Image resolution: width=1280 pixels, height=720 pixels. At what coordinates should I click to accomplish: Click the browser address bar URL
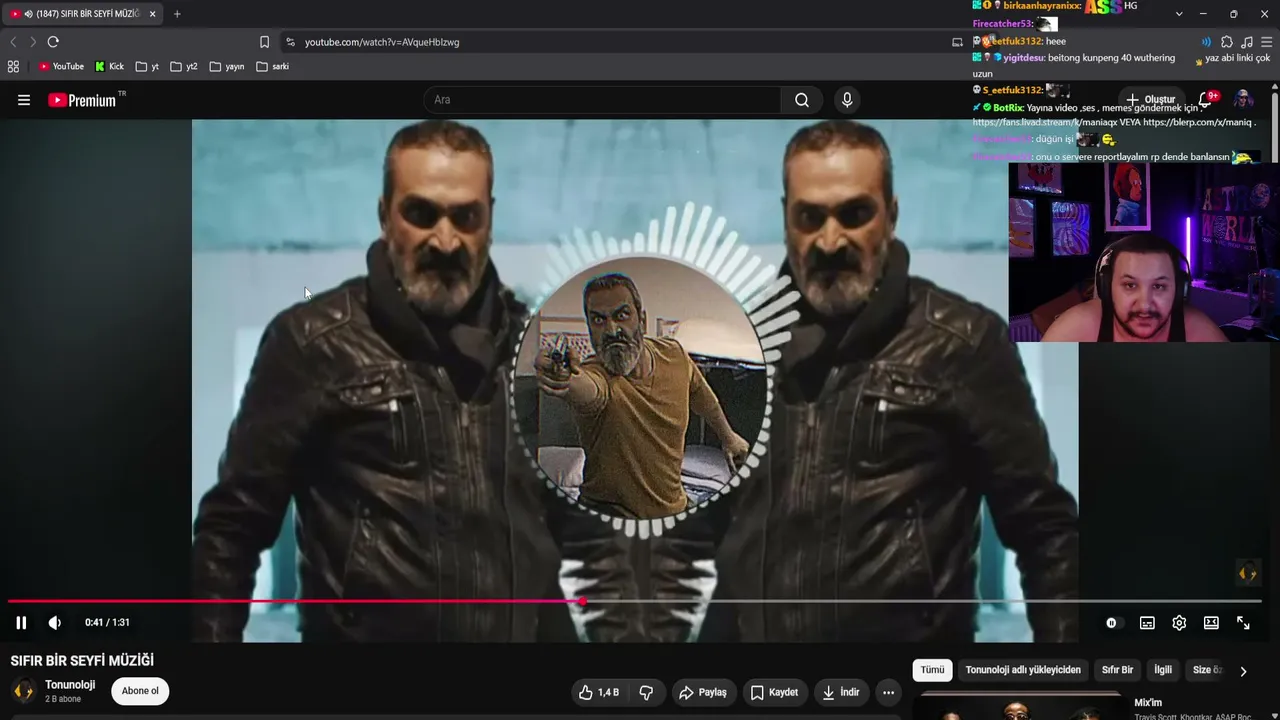(x=382, y=42)
